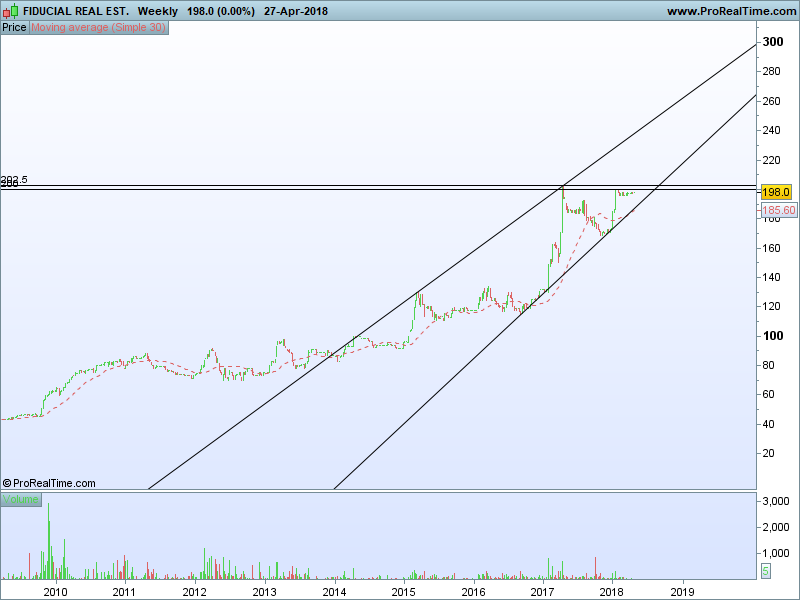
Task: Click the 40 price axis label
Action: point(768,424)
